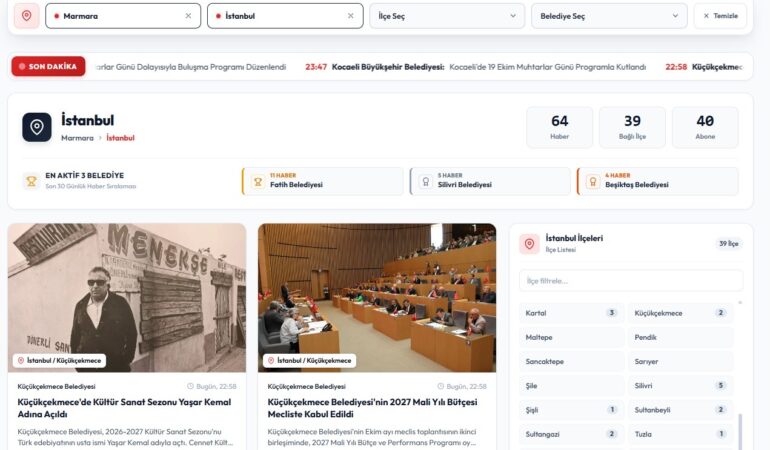The image size is (770, 450).
Task: Click the İstanbul İlçeleri pin icon
Action: 529,244
